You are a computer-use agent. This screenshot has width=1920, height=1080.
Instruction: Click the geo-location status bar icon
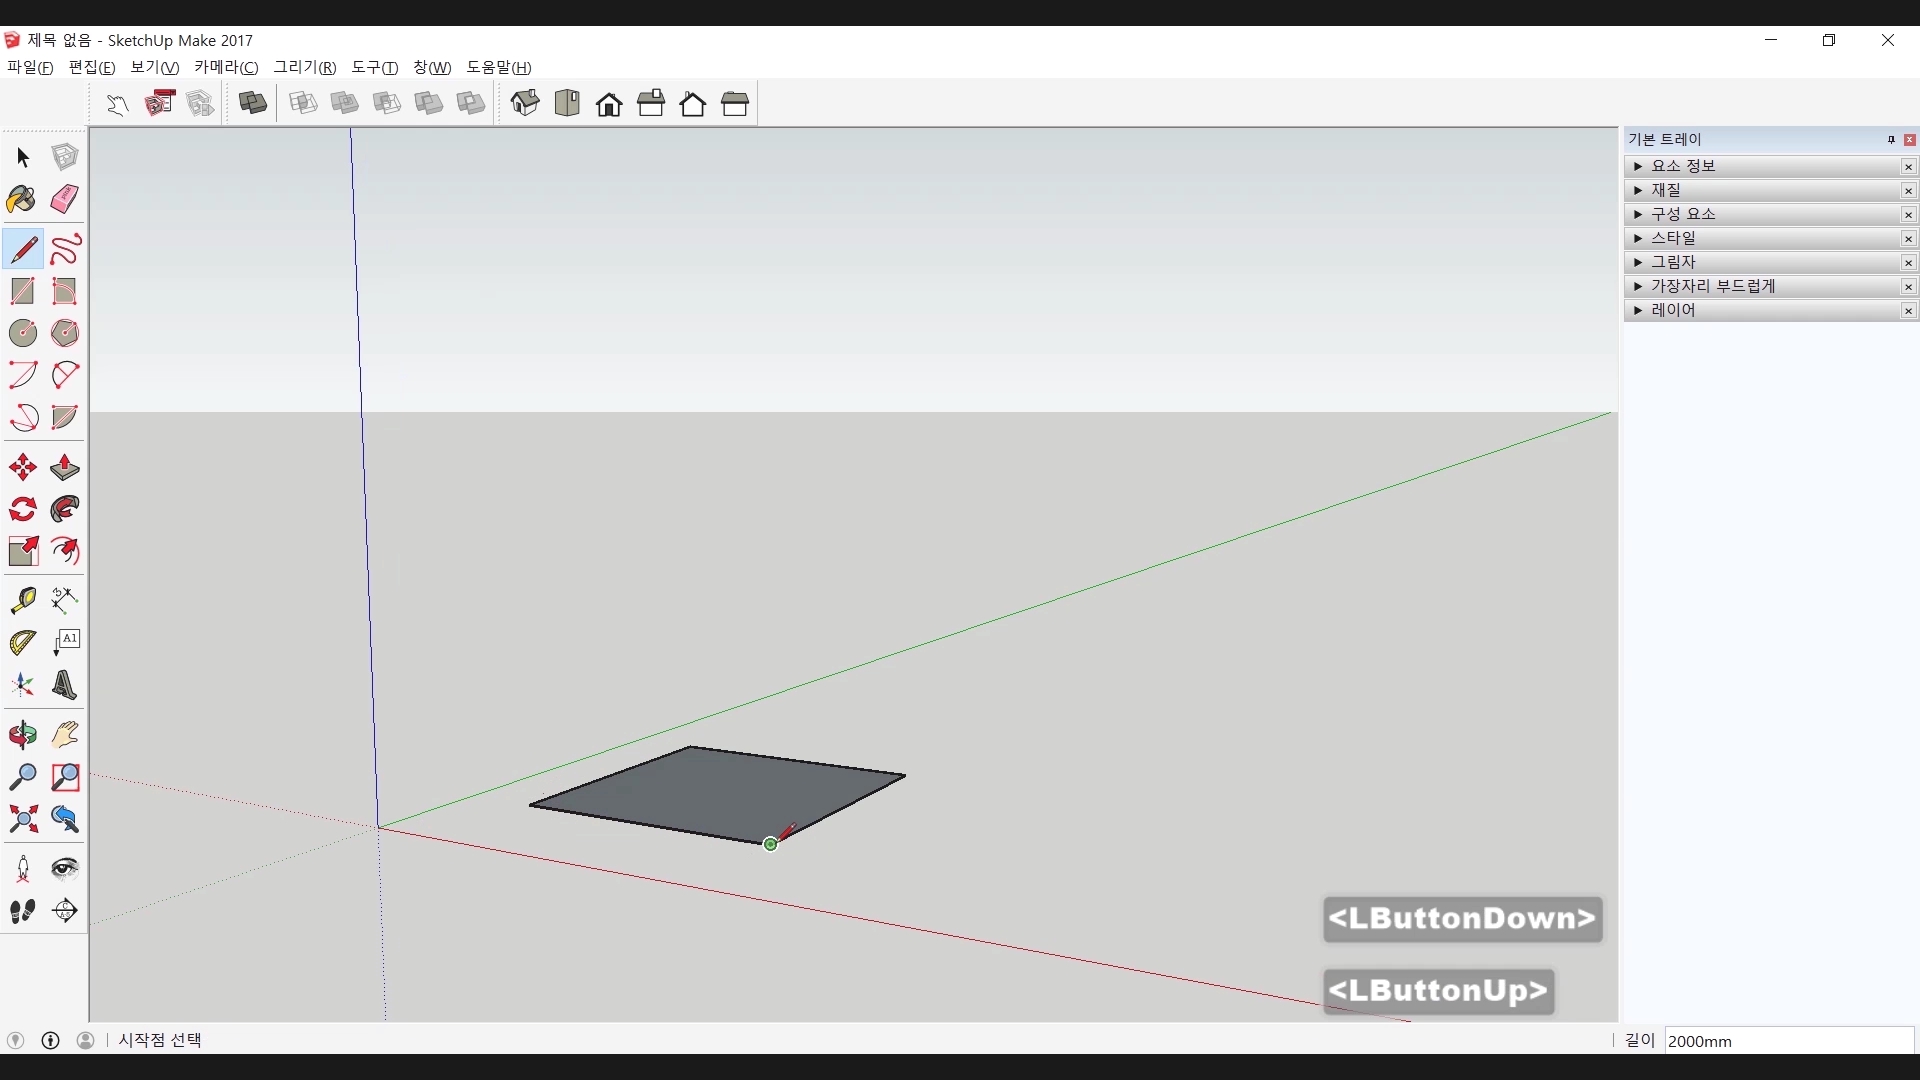click(x=15, y=1041)
